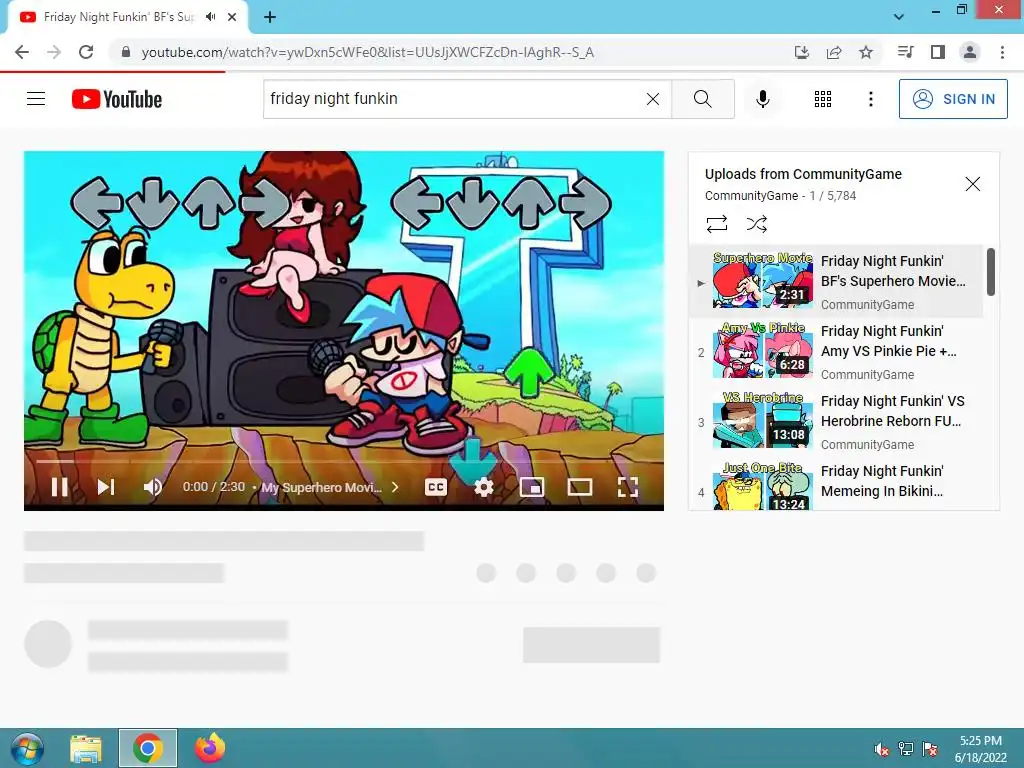The width and height of the screenshot is (1024, 768).
Task: Open File Explorer from taskbar
Action: (86, 748)
